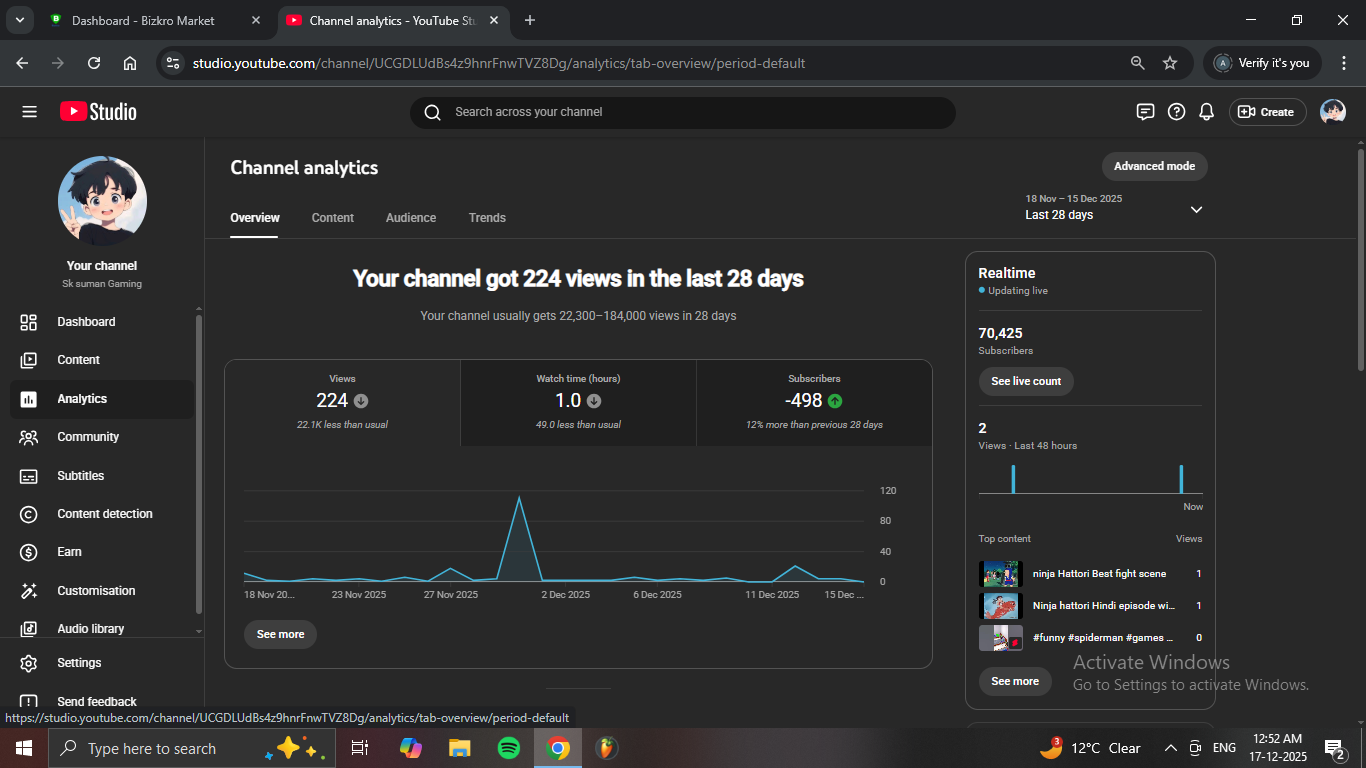The image size is (1366, 768).
Task: Click the Advanced mode button
Action: coord(1154,166)
